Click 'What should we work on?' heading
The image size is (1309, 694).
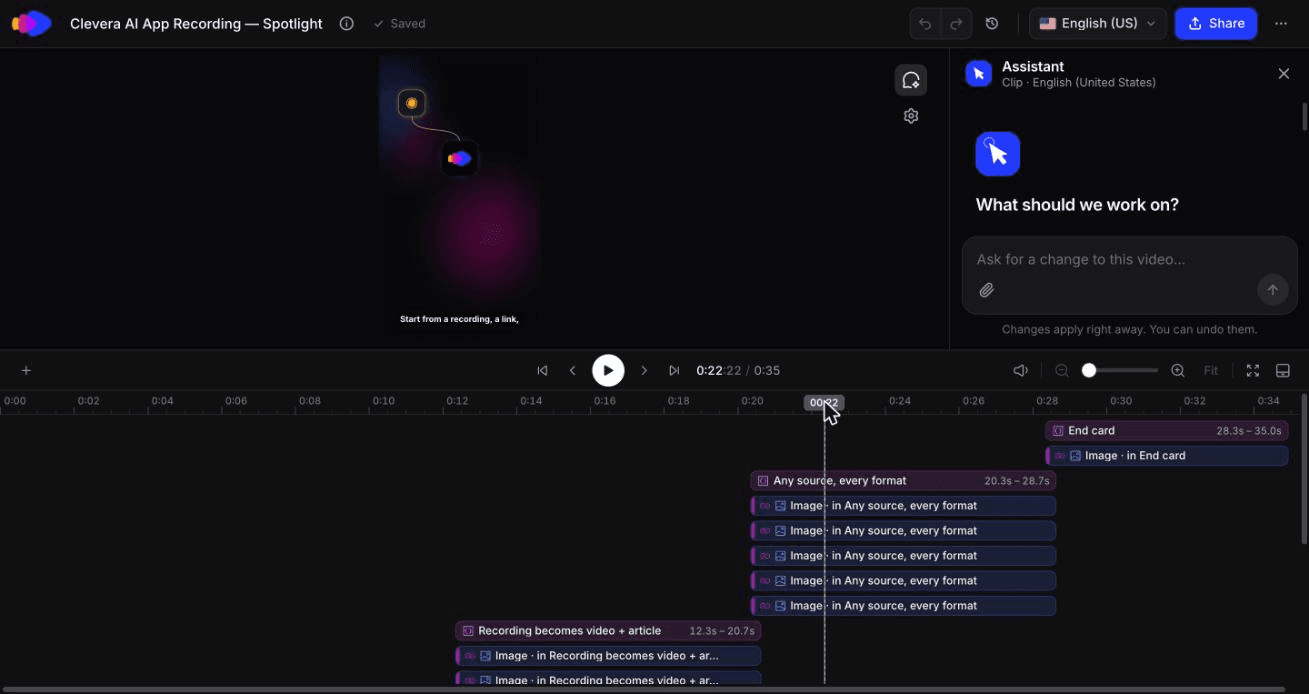click(x=1077, y=205)
